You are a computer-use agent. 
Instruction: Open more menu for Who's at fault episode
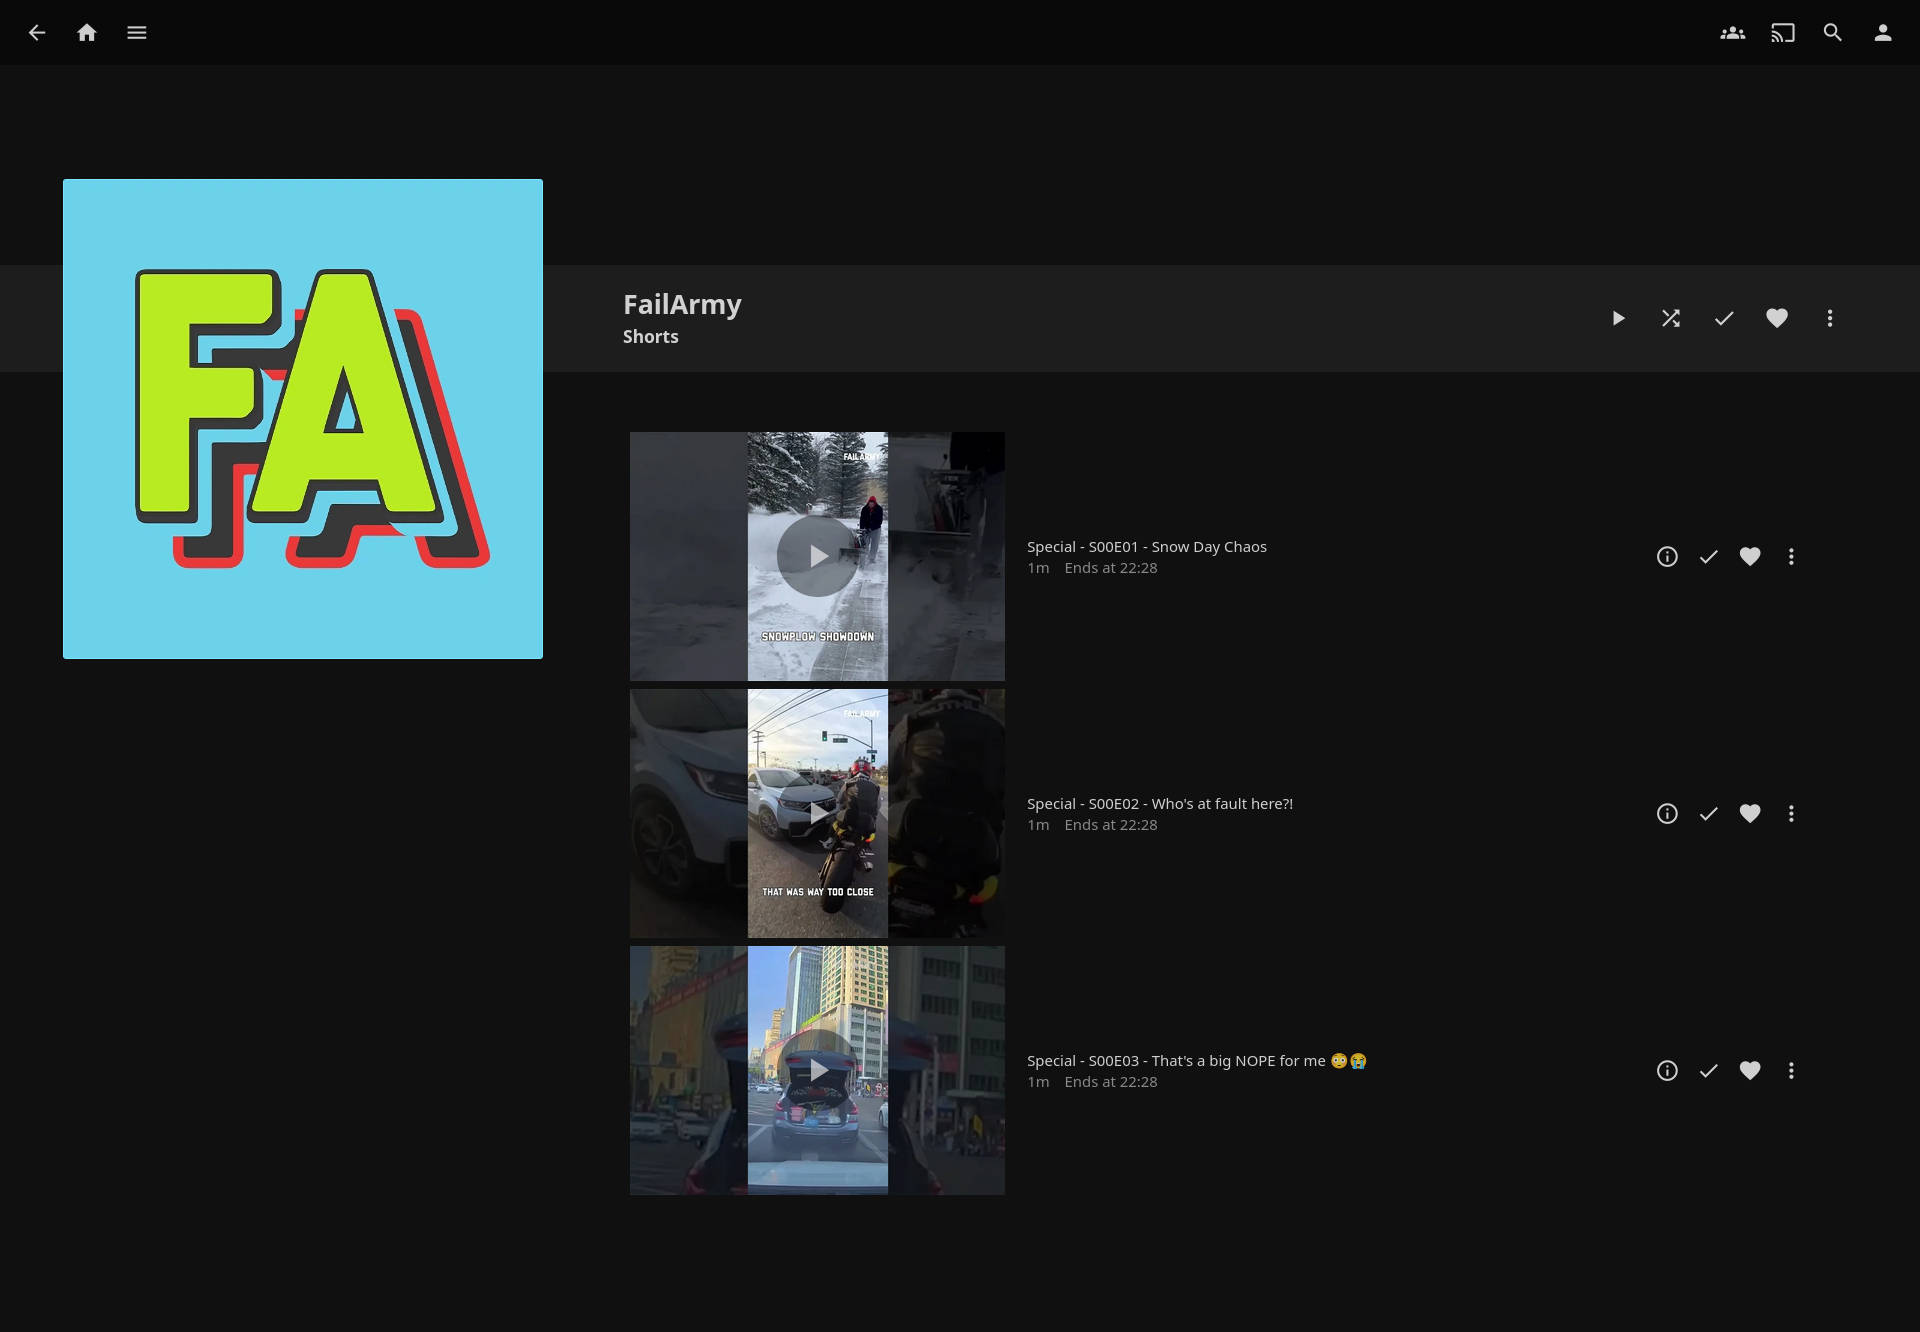(1791, 814)
